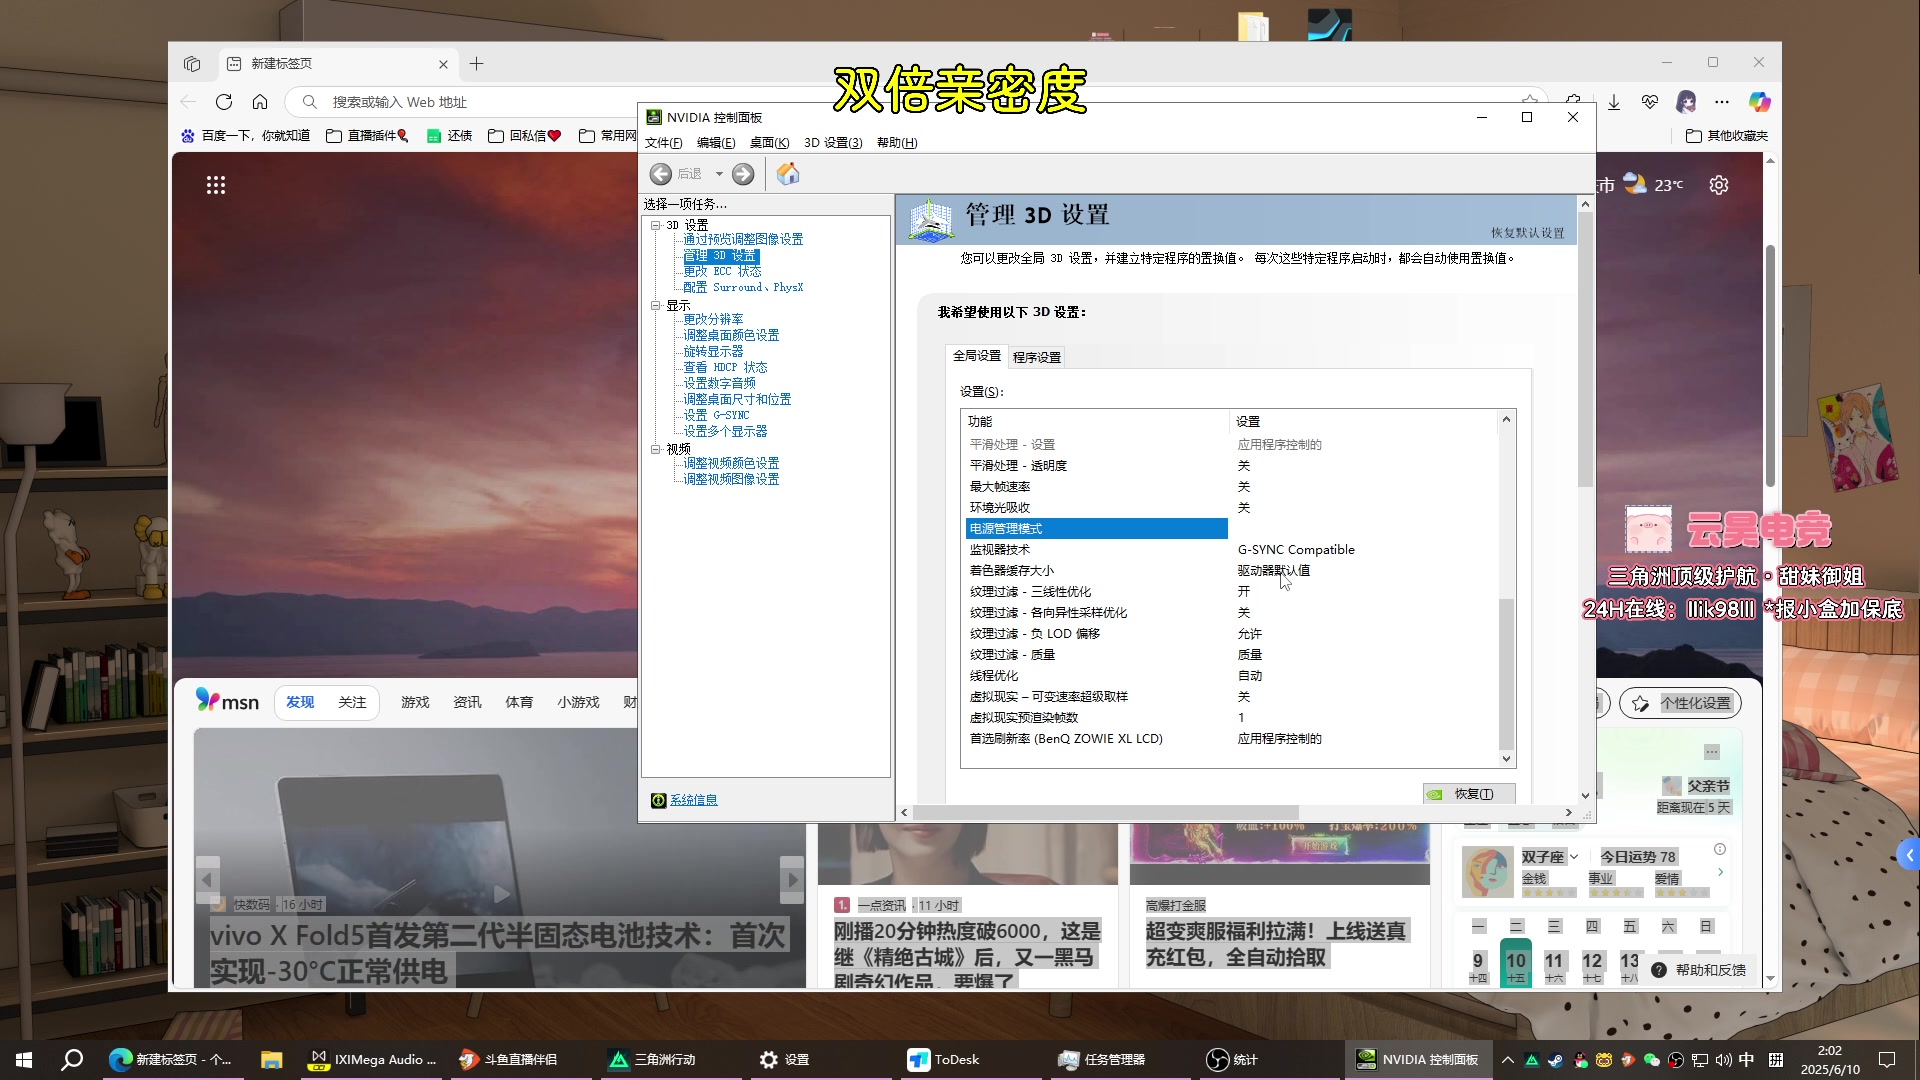
Task: Open the 桌面(K) menu
Action: 769,143
